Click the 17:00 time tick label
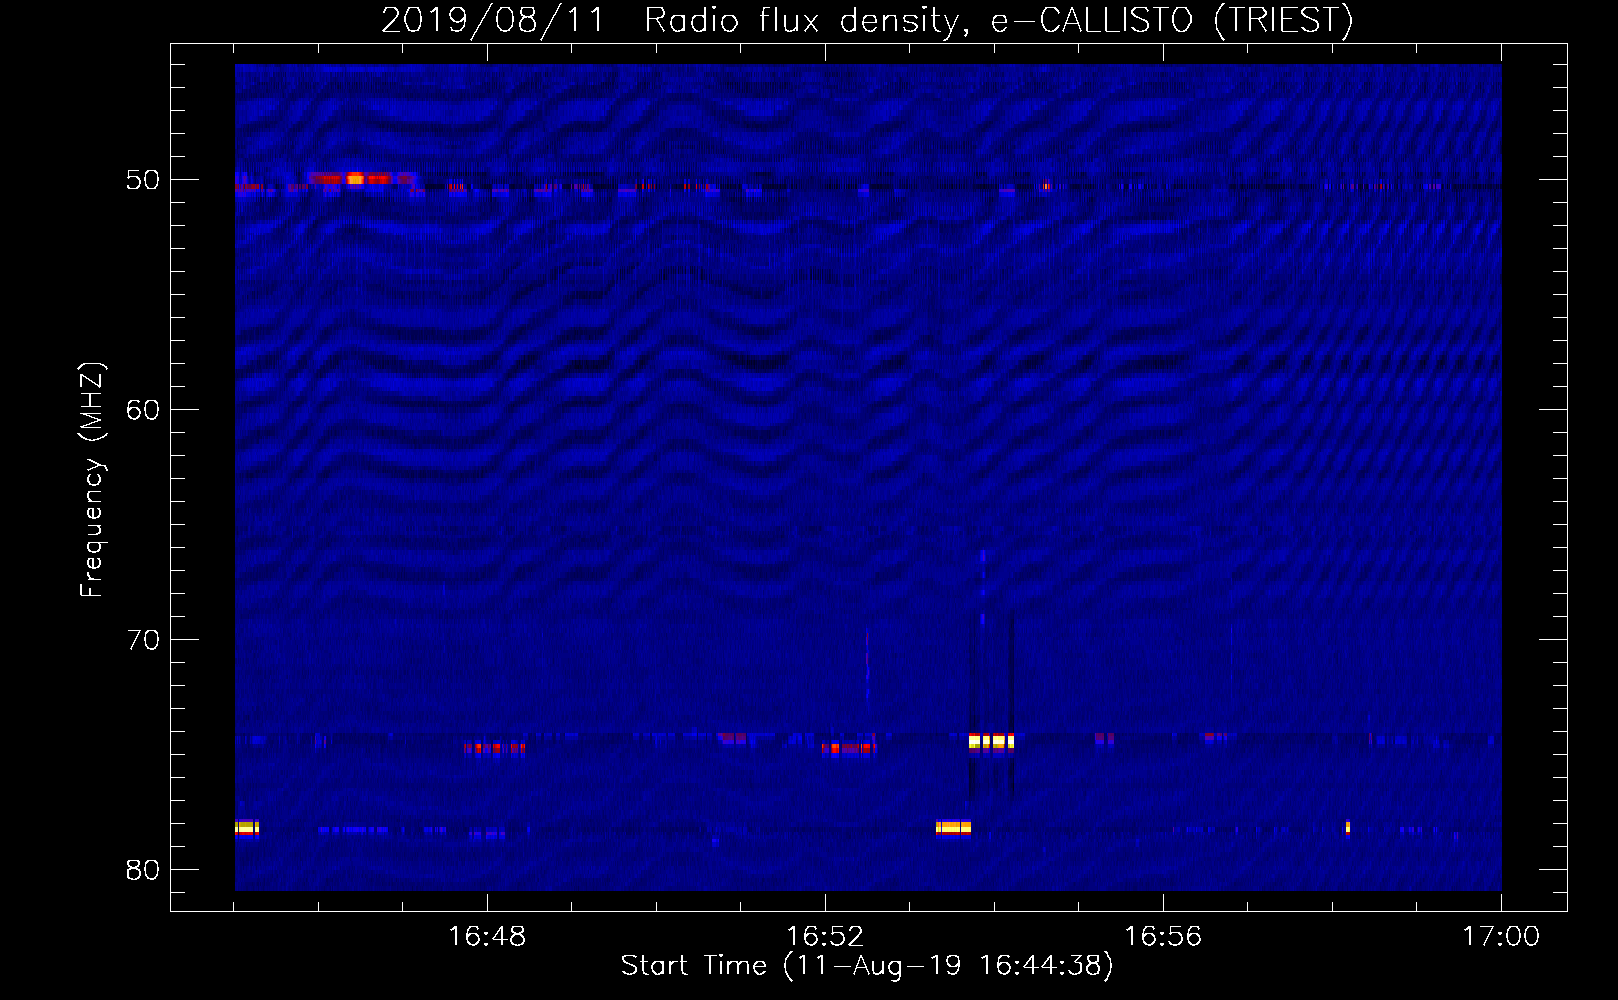The image size is (1618, 1000). pos(1501,937)
